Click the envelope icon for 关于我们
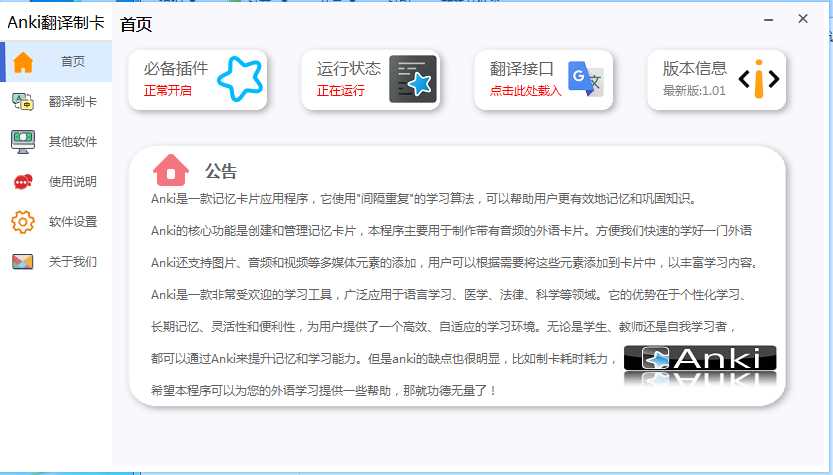This screenshot has height=475, width=833. click(x=23, y=261)
